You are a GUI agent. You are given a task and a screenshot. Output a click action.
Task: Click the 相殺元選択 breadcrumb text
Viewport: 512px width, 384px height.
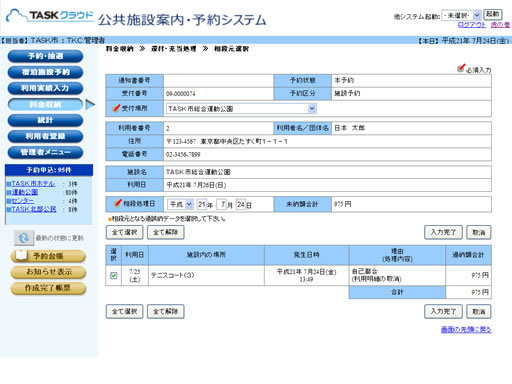[x=231, y=49]
